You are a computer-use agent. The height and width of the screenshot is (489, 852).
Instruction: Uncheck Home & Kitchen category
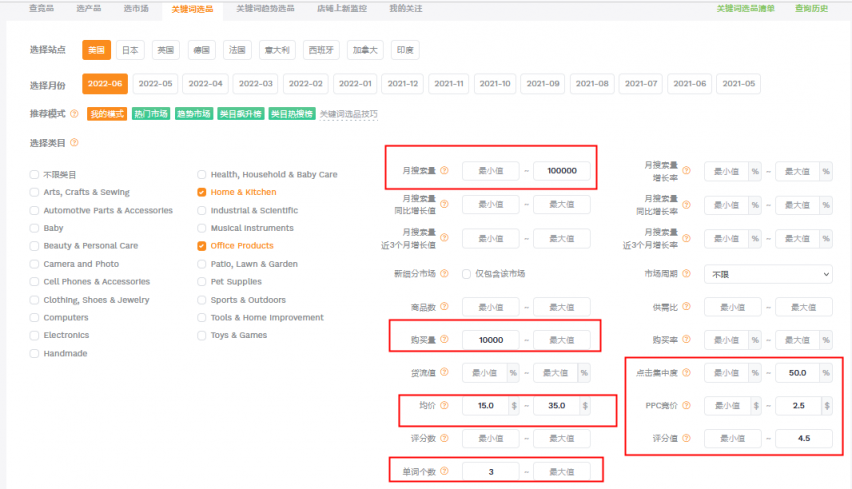tap(202, 192)
